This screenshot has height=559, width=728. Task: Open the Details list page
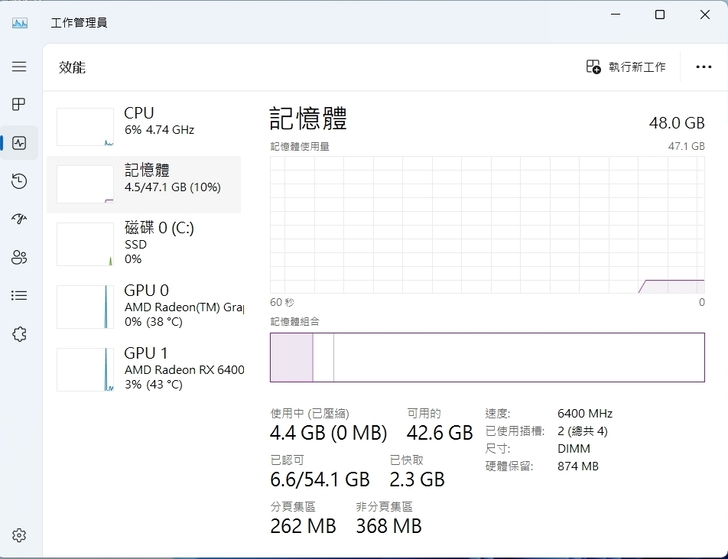pos(19,295)
